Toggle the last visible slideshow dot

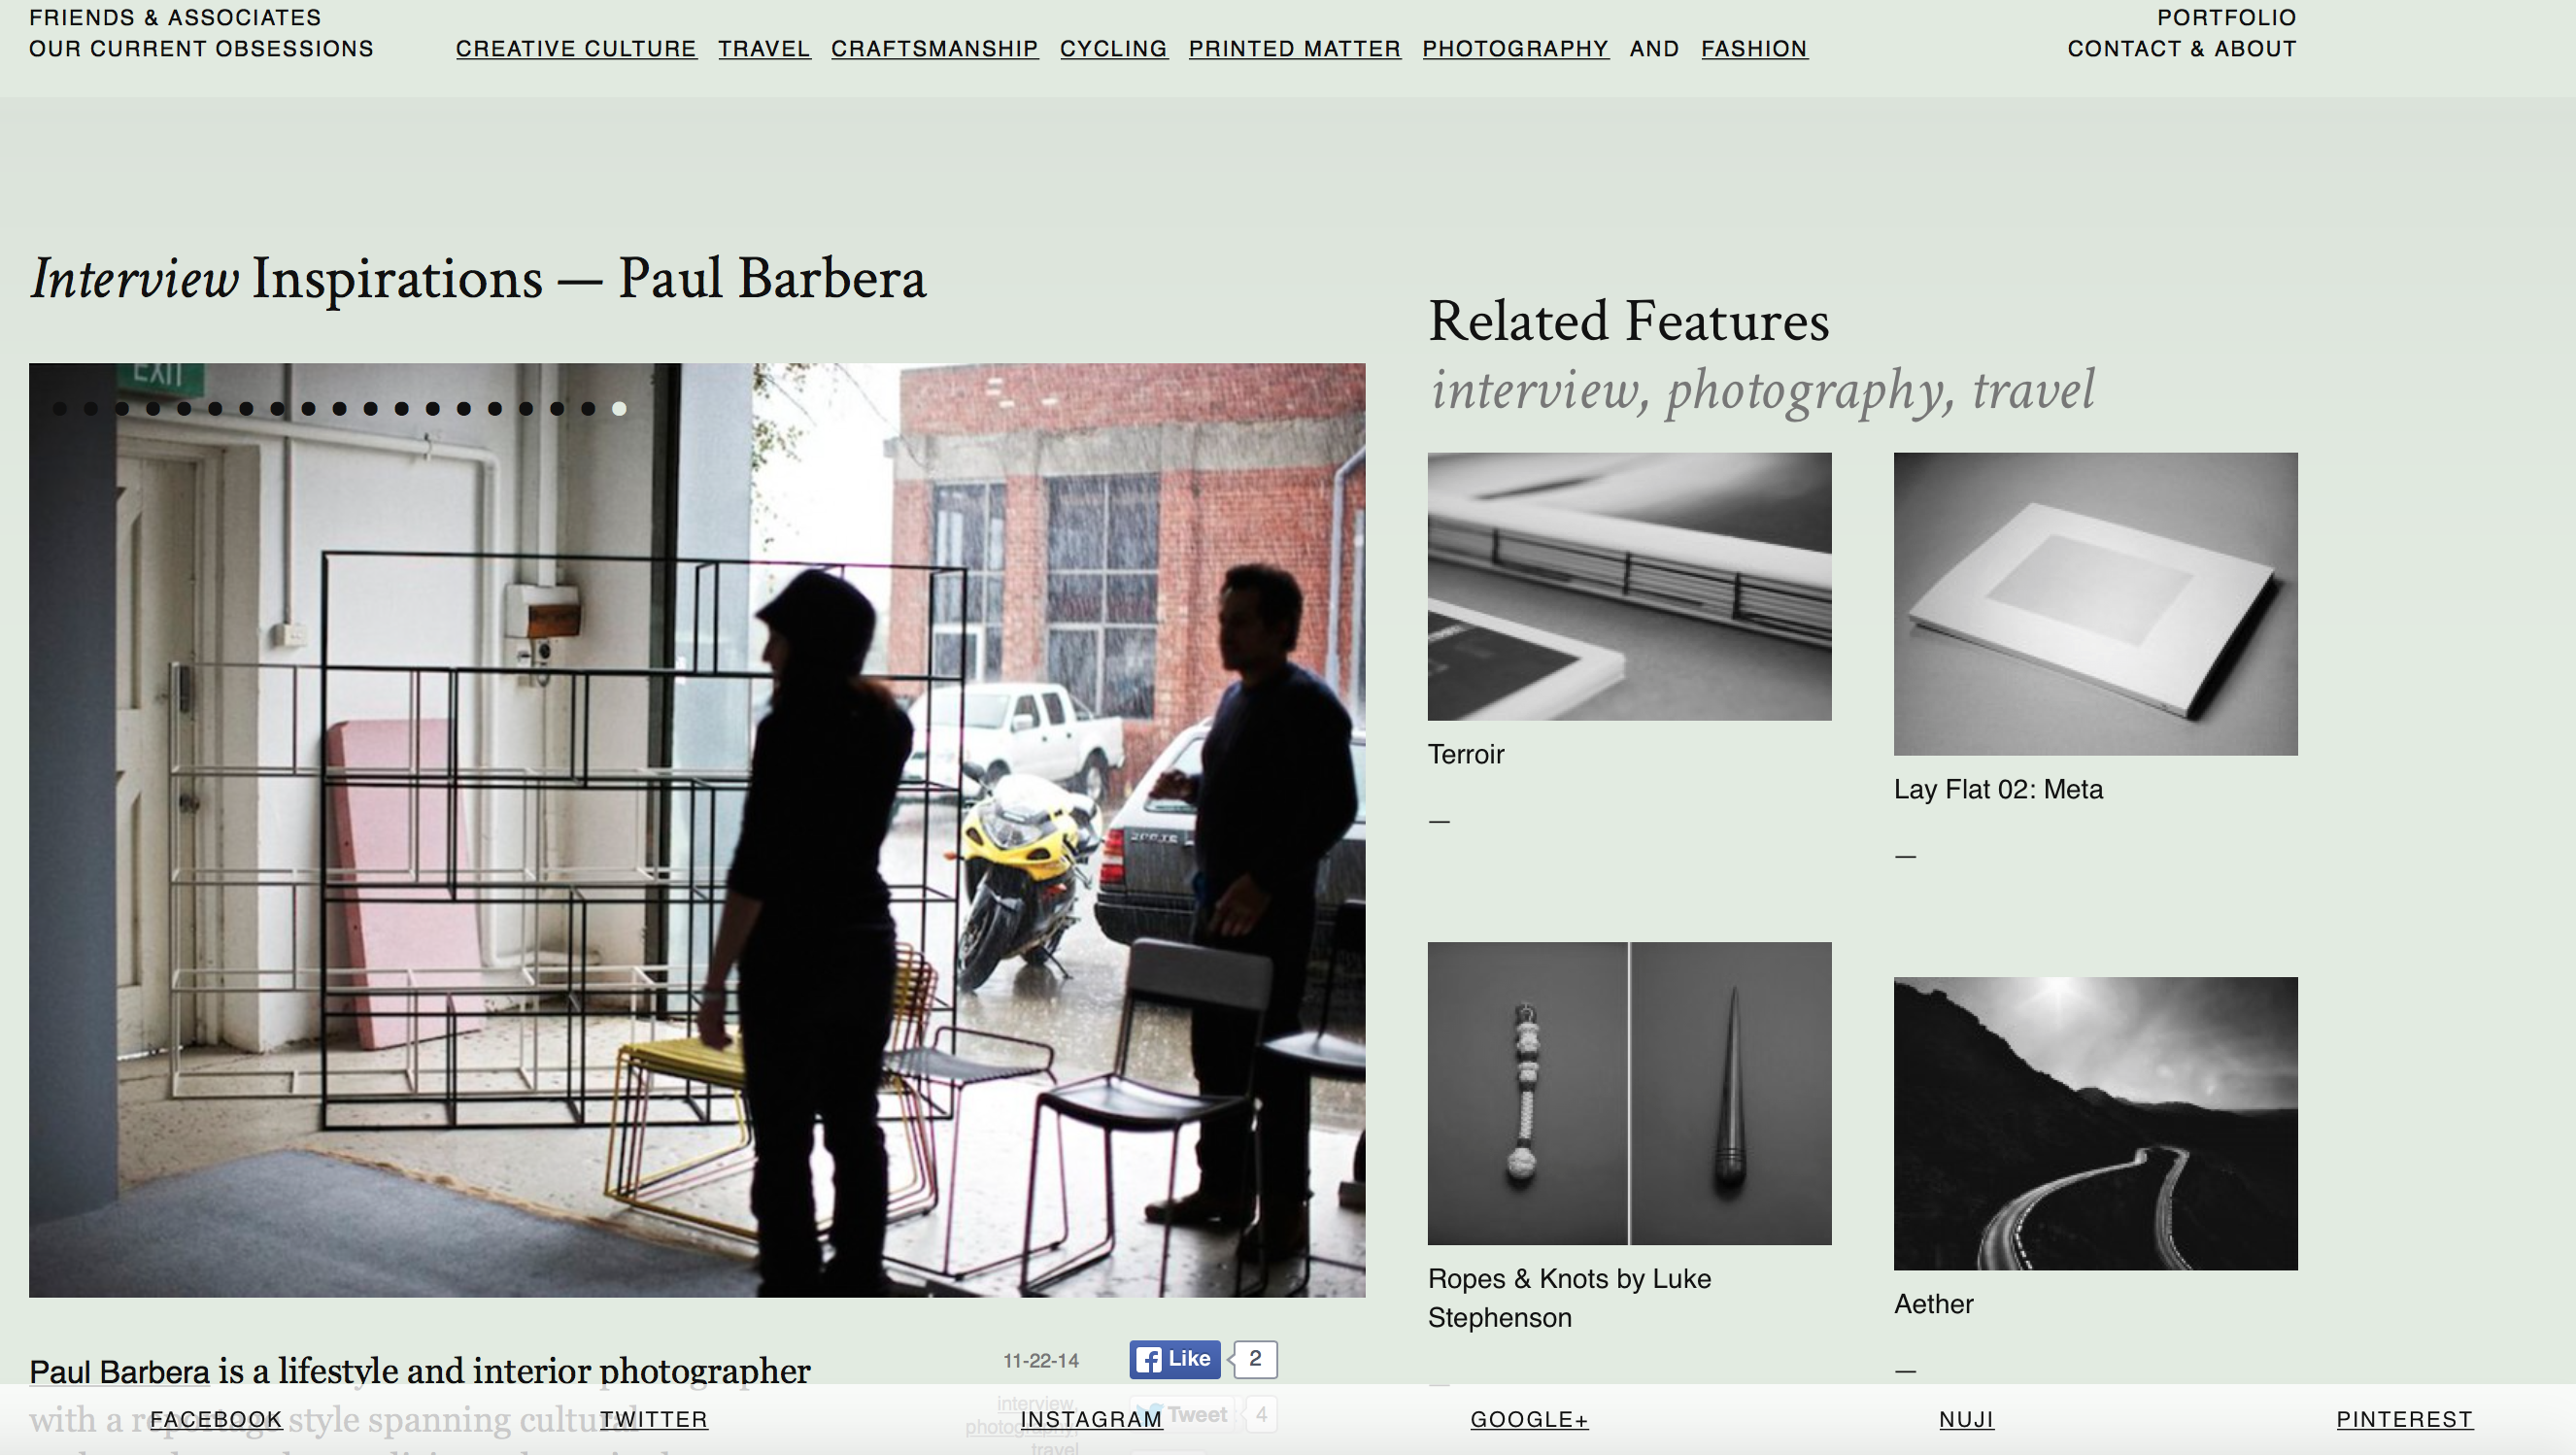[621, 409]
